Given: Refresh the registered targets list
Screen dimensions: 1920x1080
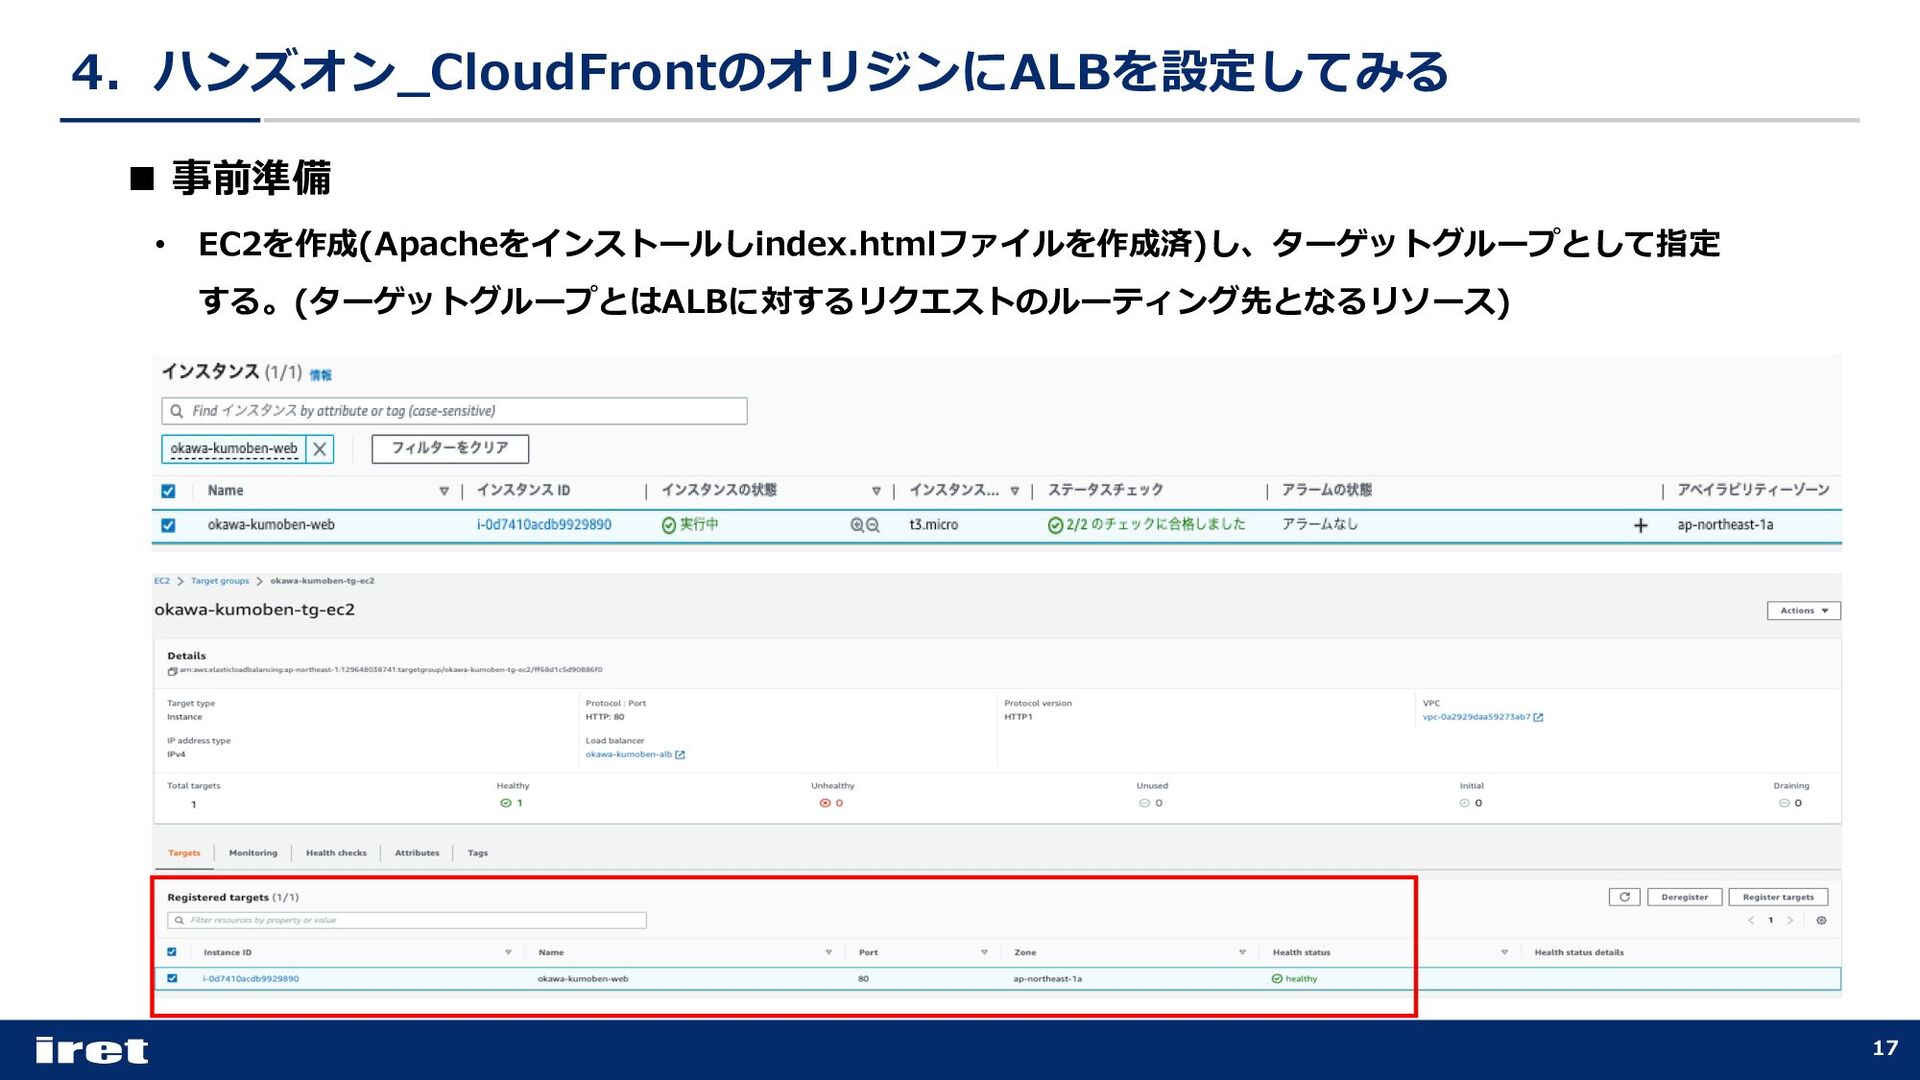Looking at the screenshot, I should [1624, 897].
